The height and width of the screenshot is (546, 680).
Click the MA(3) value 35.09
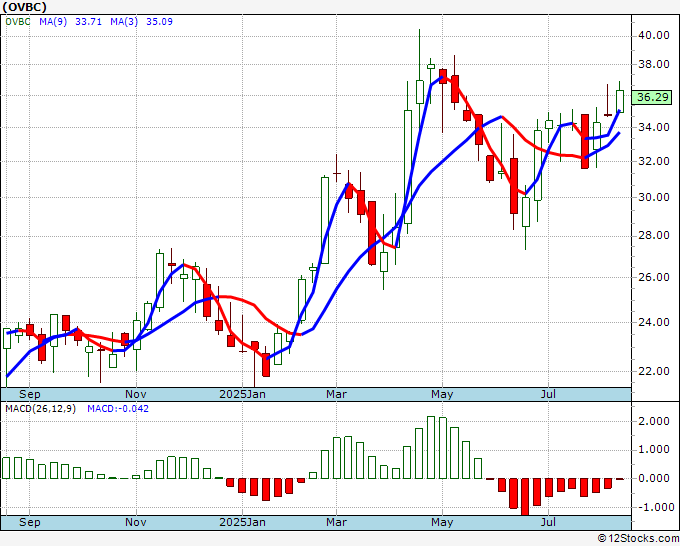[x=160, y=21]
